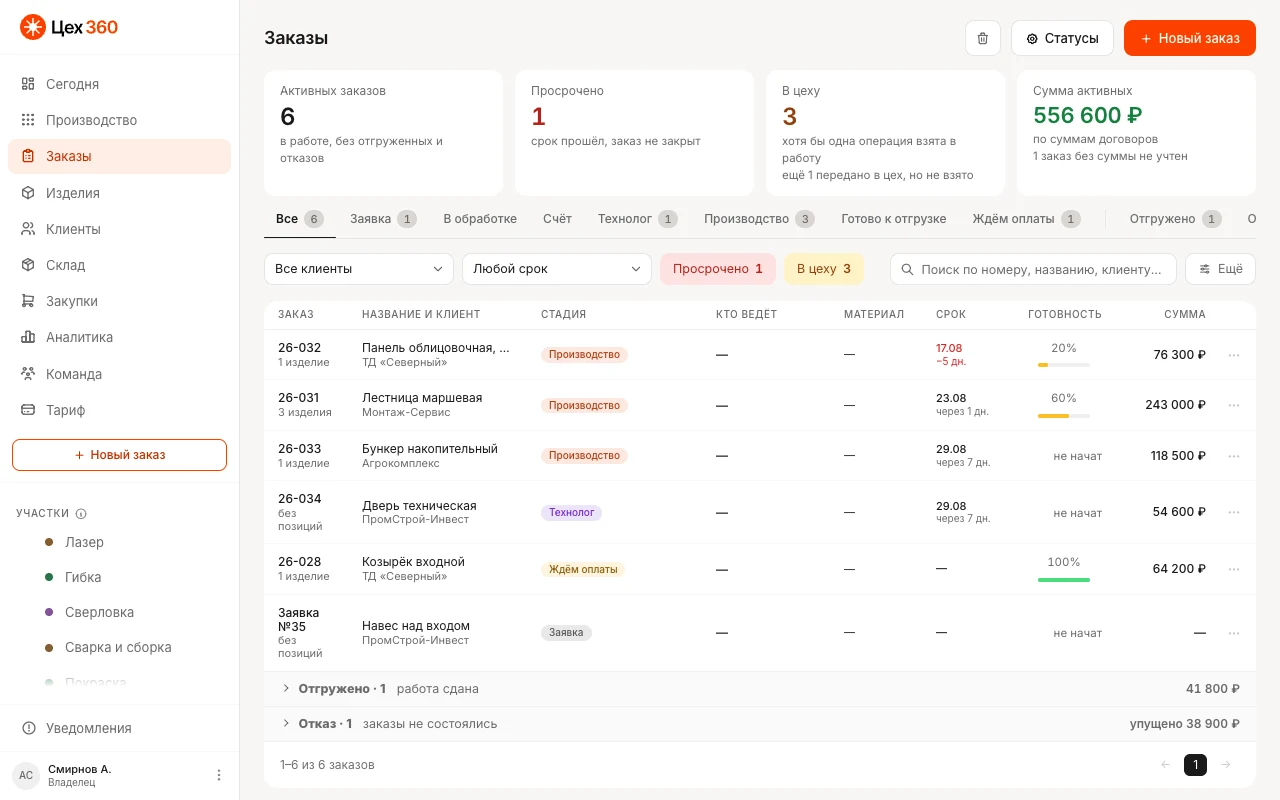Viewport: 1280px width, 800px height.
Task: Go to the Команда page
Action: [119, 374]
